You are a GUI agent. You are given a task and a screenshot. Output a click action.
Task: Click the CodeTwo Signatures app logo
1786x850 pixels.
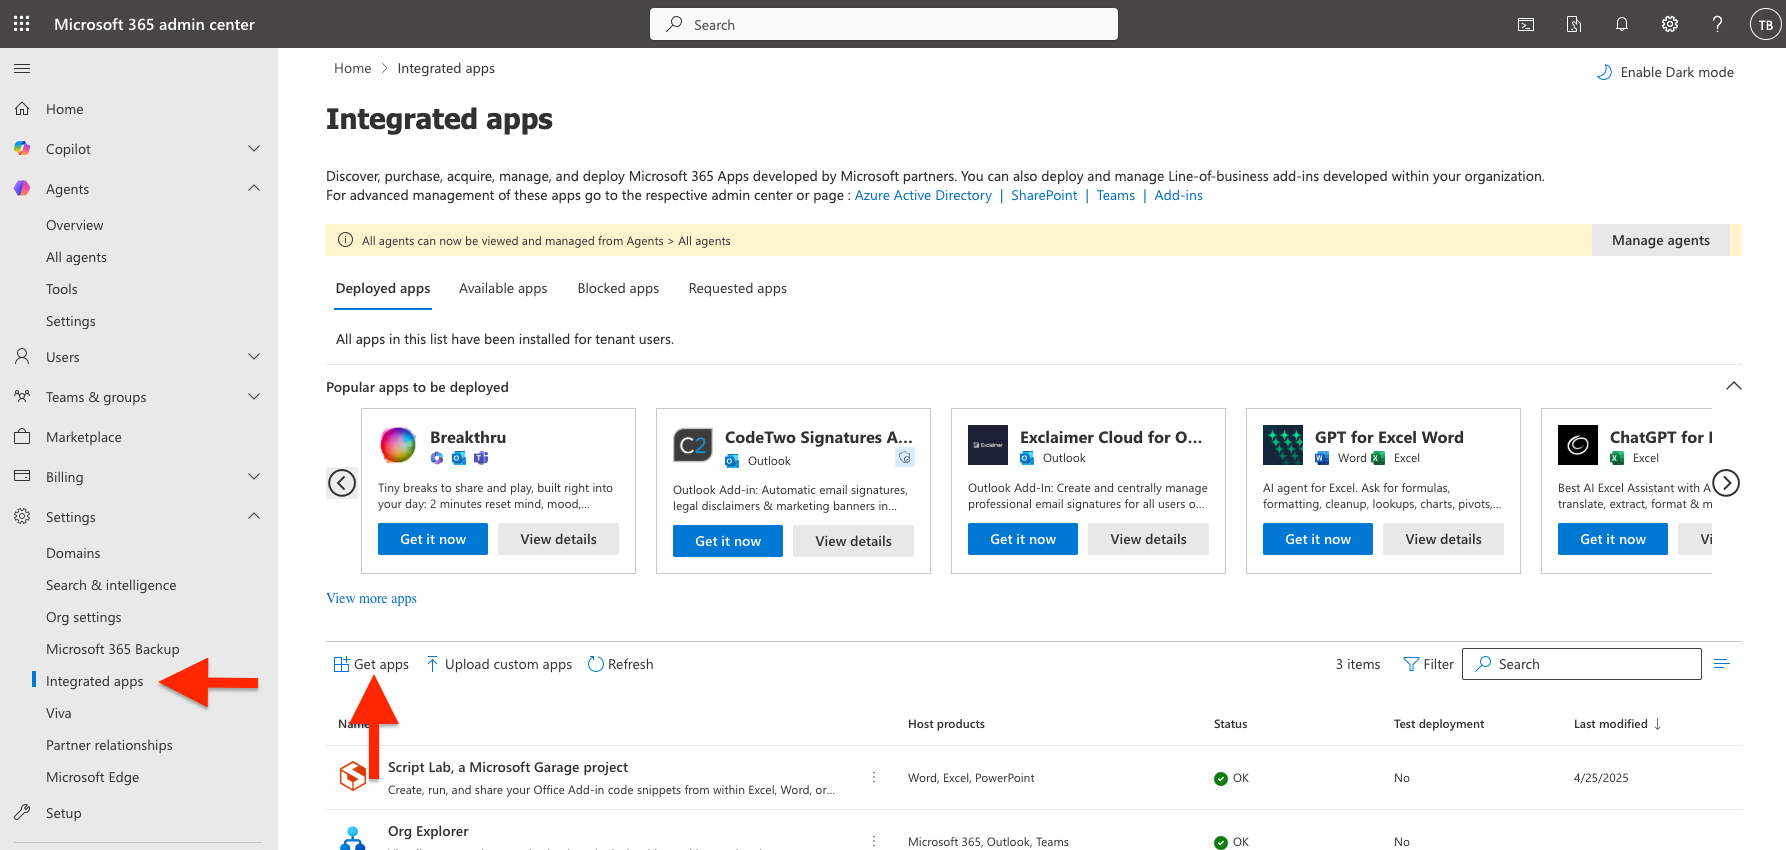pos(693,445)
